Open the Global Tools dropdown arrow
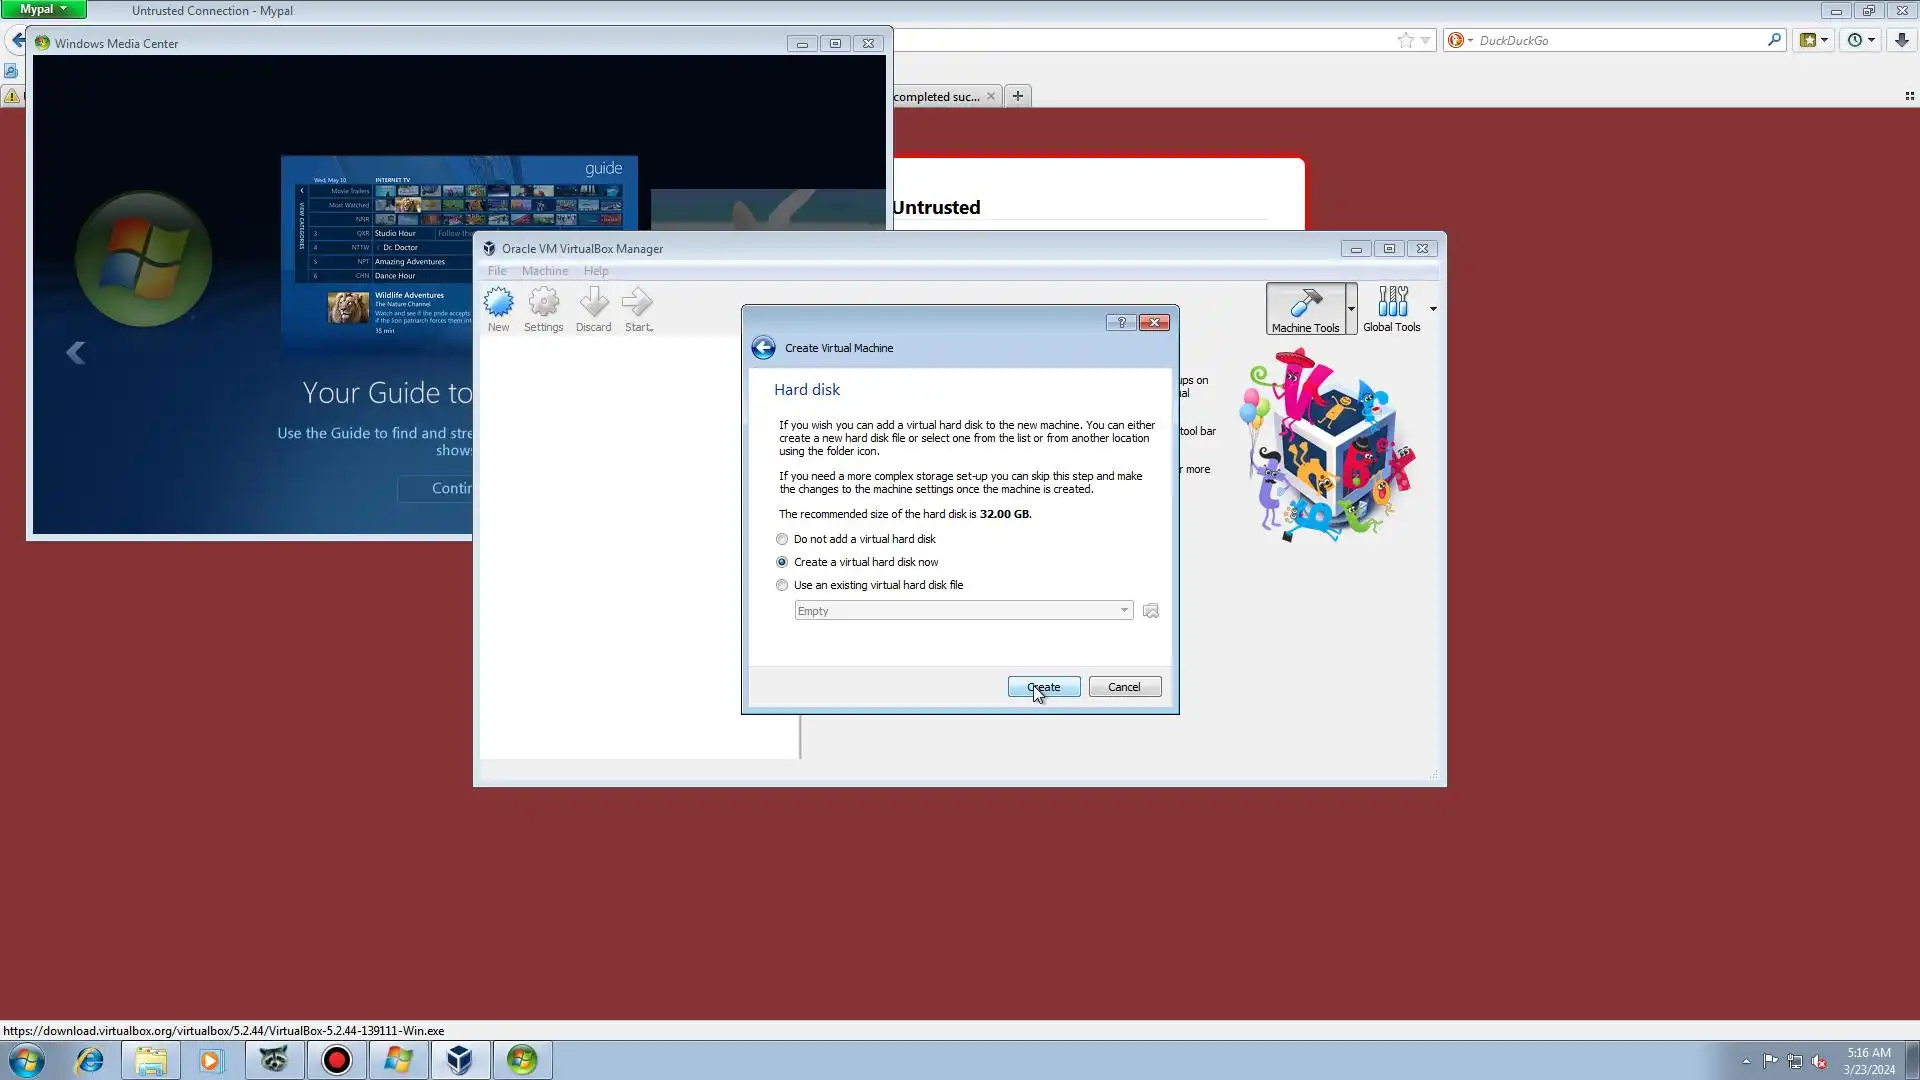The height and width of the screenshot is (1080, 1920). point(1433,308)
